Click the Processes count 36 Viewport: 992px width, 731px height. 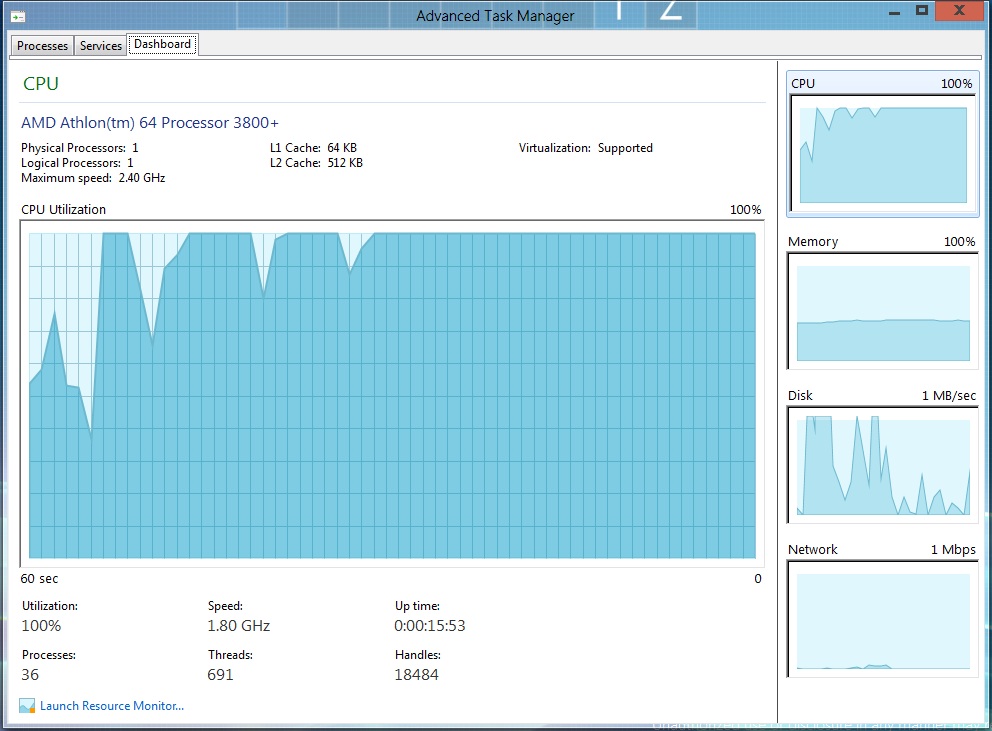(30, 675)
